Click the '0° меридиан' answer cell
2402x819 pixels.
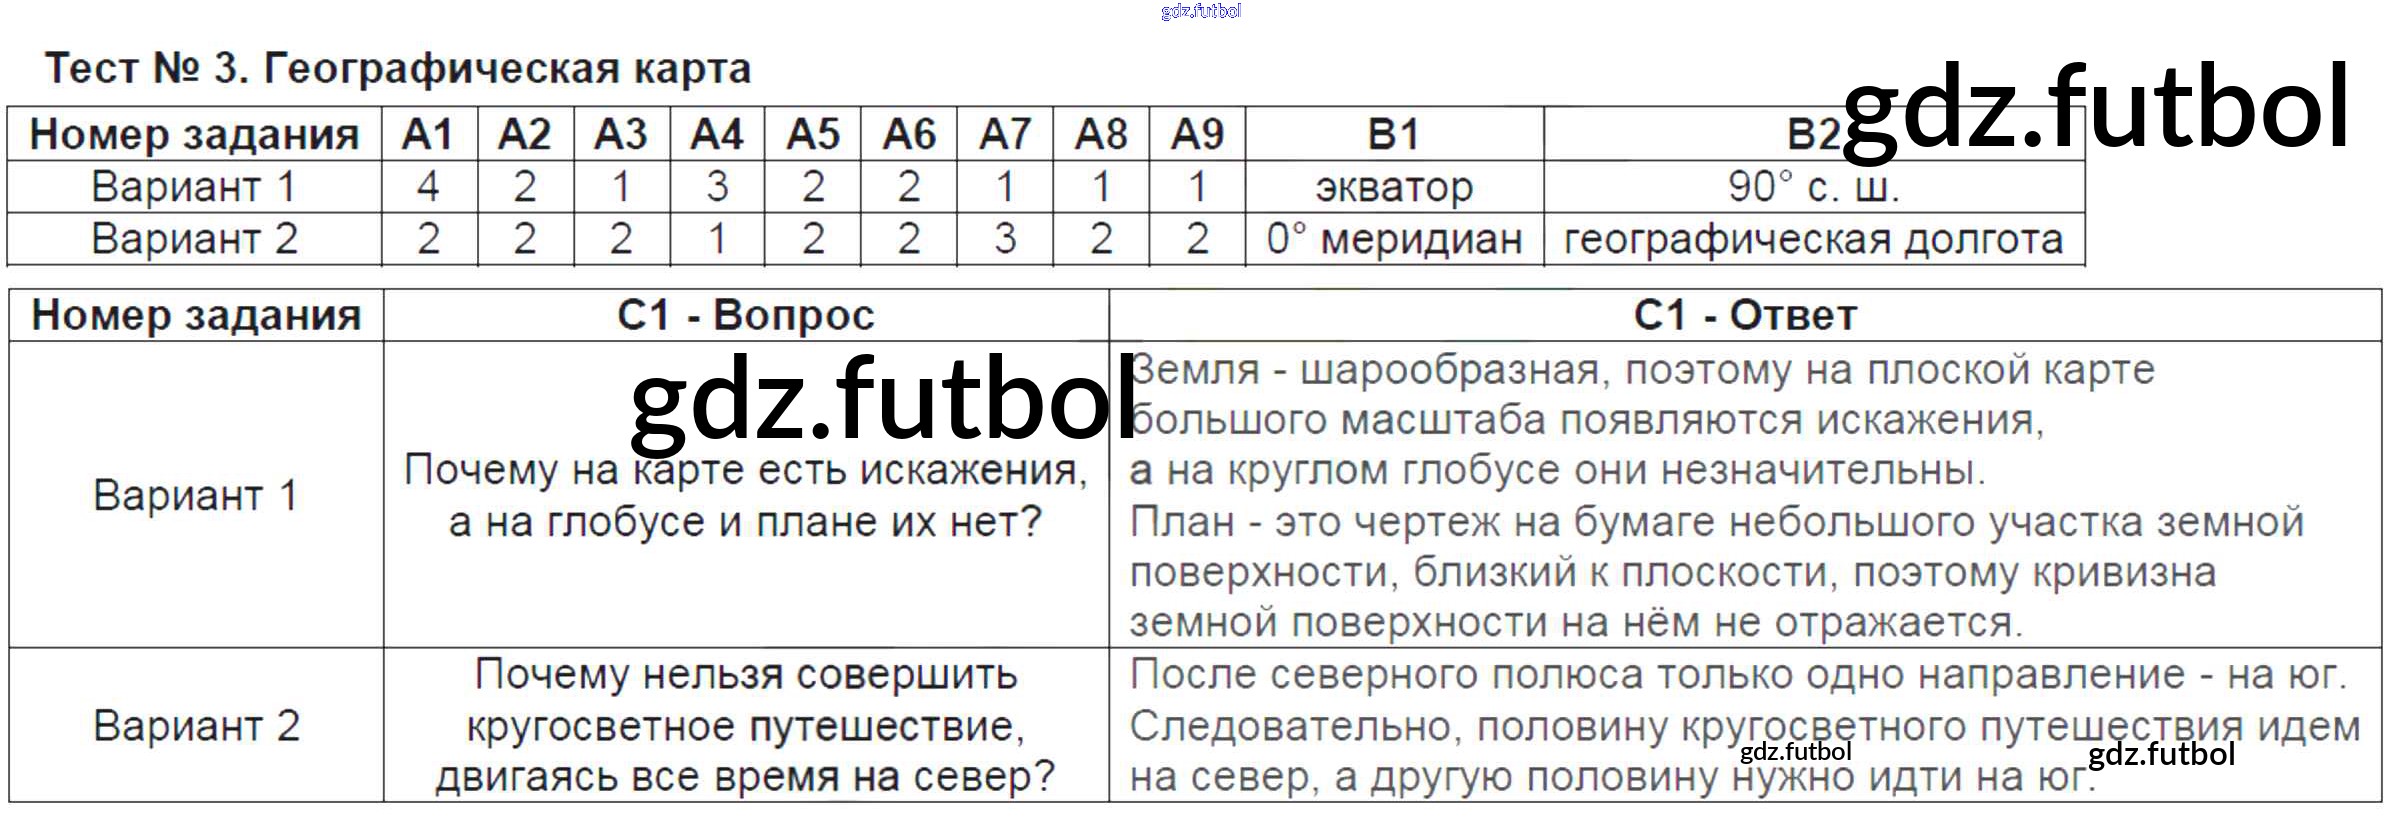pyautogui.click(x=1393, y=239)
